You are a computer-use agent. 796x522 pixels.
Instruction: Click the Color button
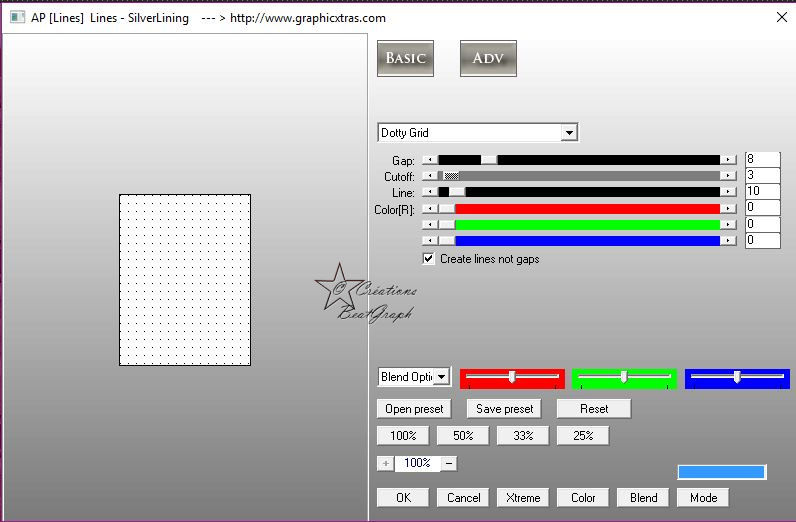click(x=583, y=498)
